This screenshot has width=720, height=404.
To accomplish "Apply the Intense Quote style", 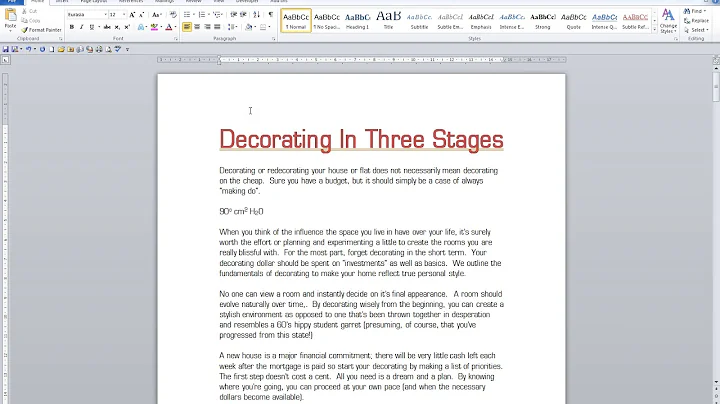I will (x=604, y=21).
